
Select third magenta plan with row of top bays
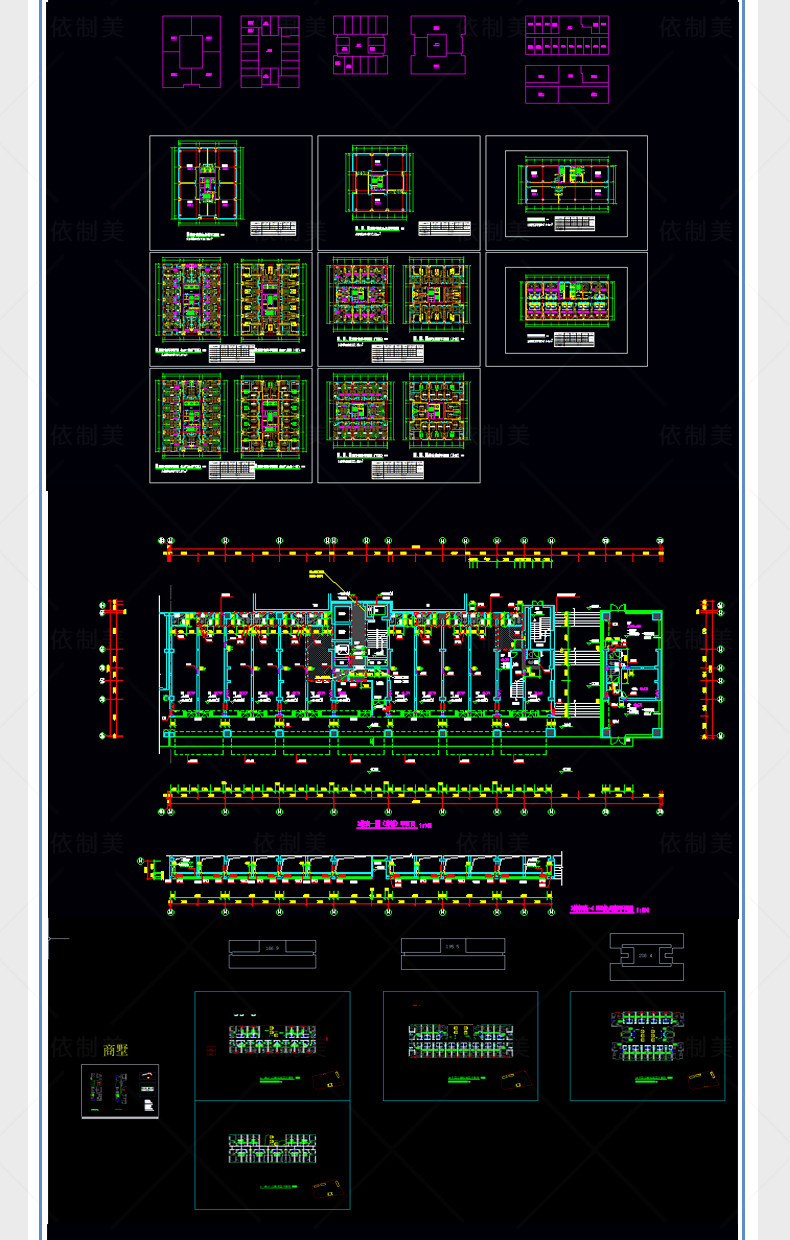click(x=360, y=45)
